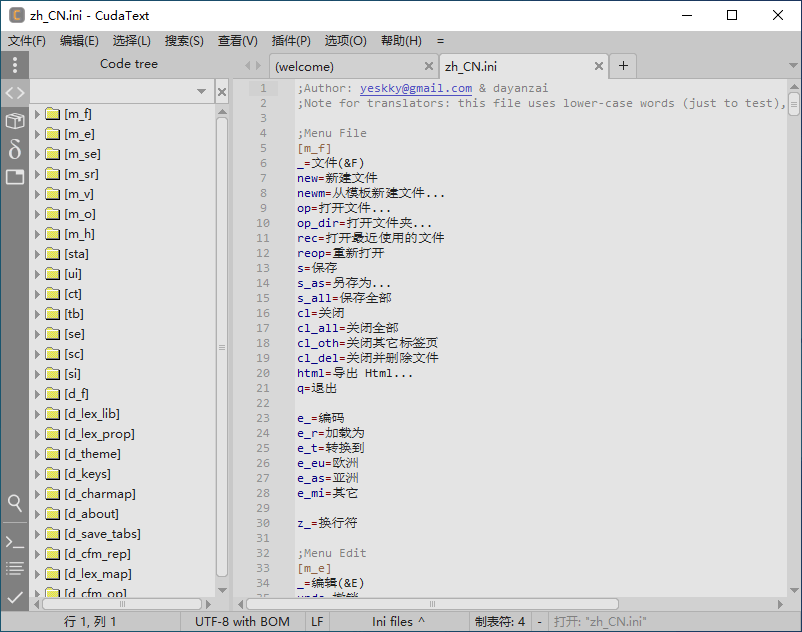
Task: Close the (welcome) tab
Action: [429, 66]
